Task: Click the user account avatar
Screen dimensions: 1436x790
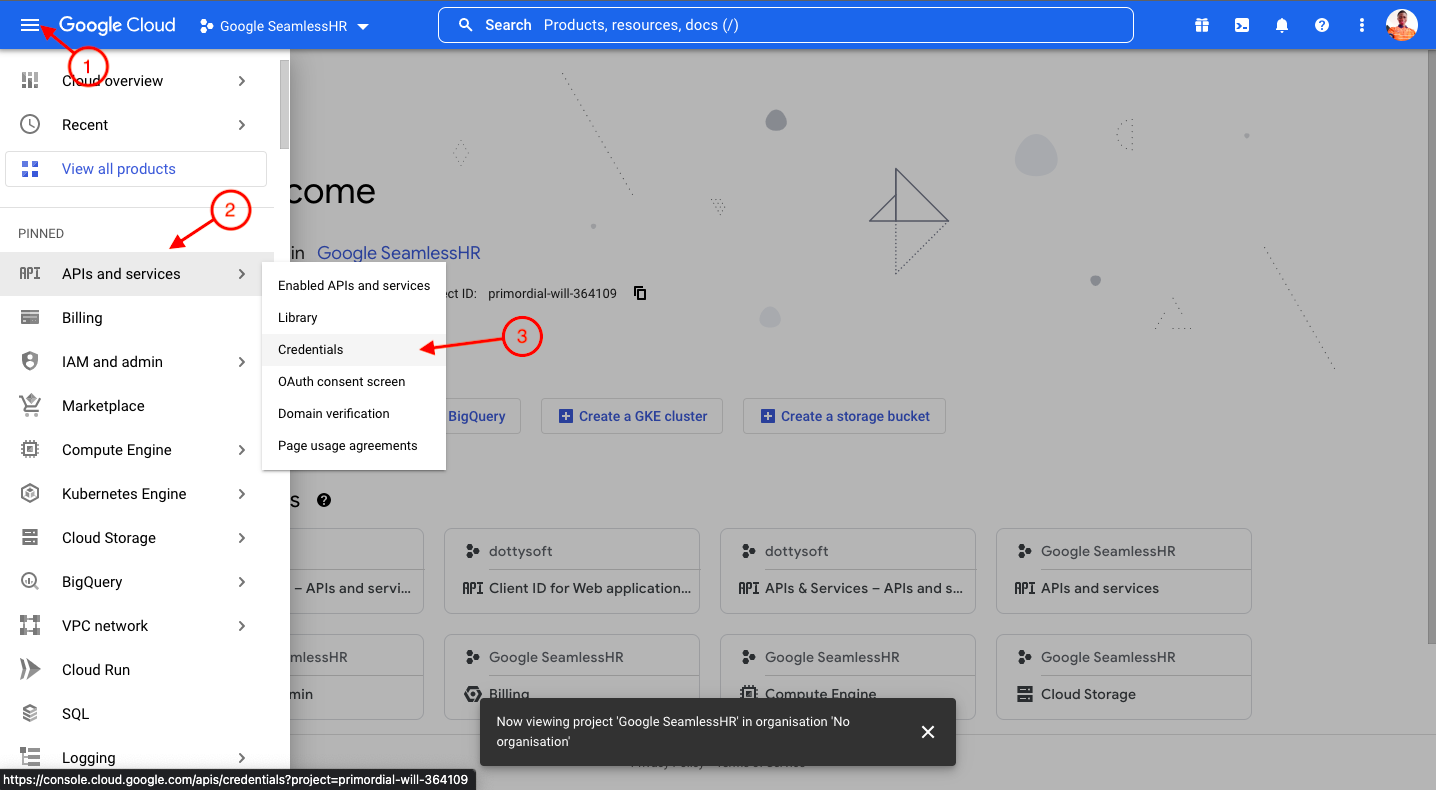Action: point(1402,25)
